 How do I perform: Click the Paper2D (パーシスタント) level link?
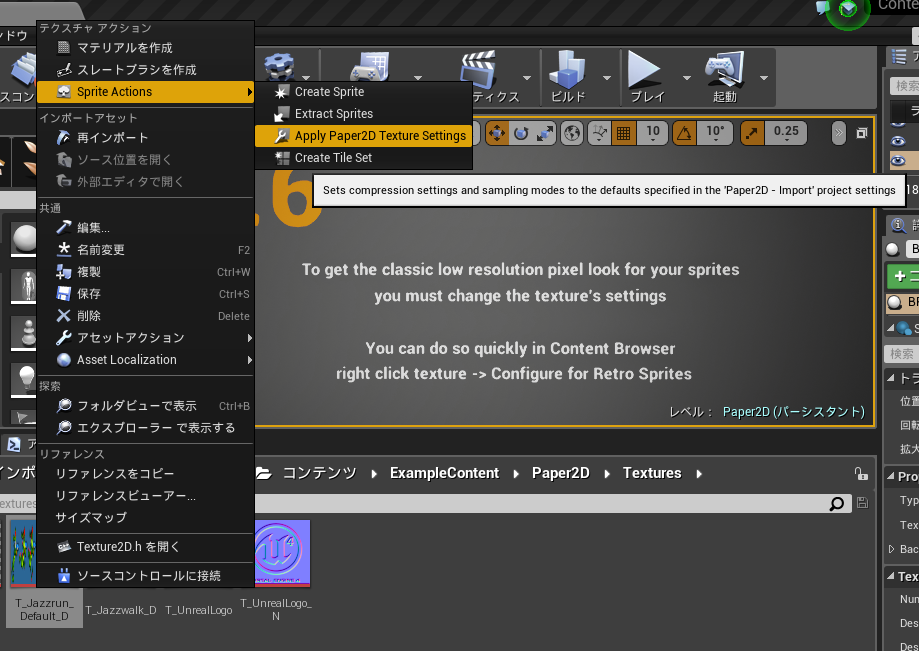click(x=794, y=412)
